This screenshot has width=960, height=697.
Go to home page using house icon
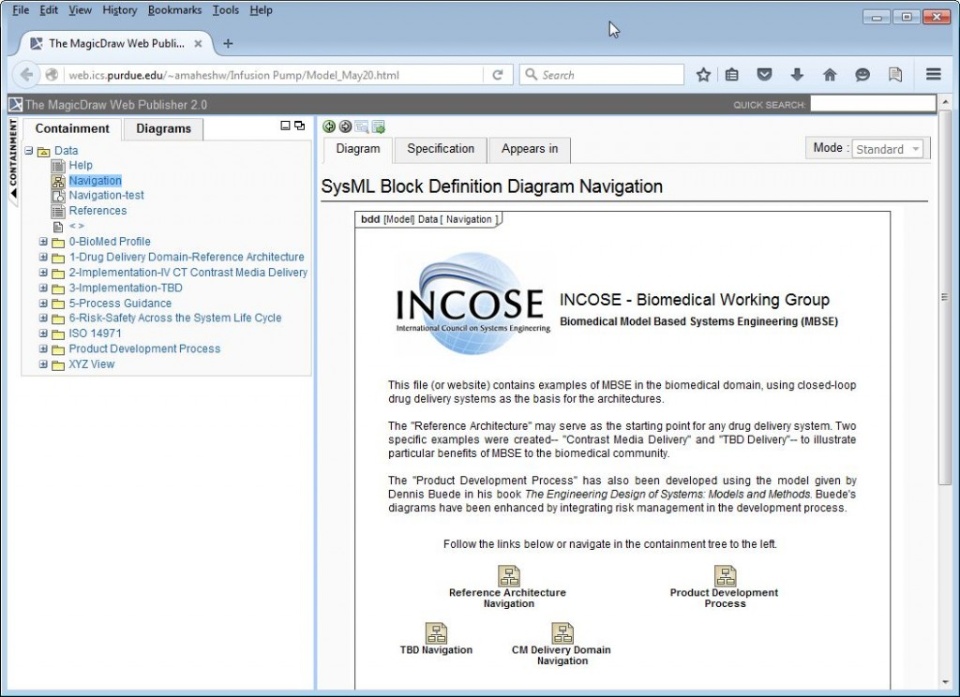[x=830, y=75]
